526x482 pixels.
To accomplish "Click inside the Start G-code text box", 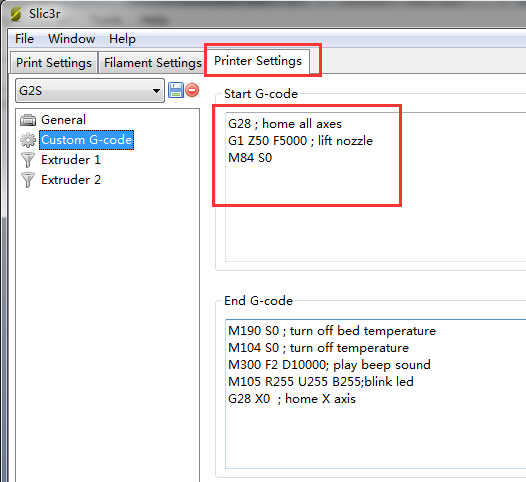I will (x=376, y=187).
